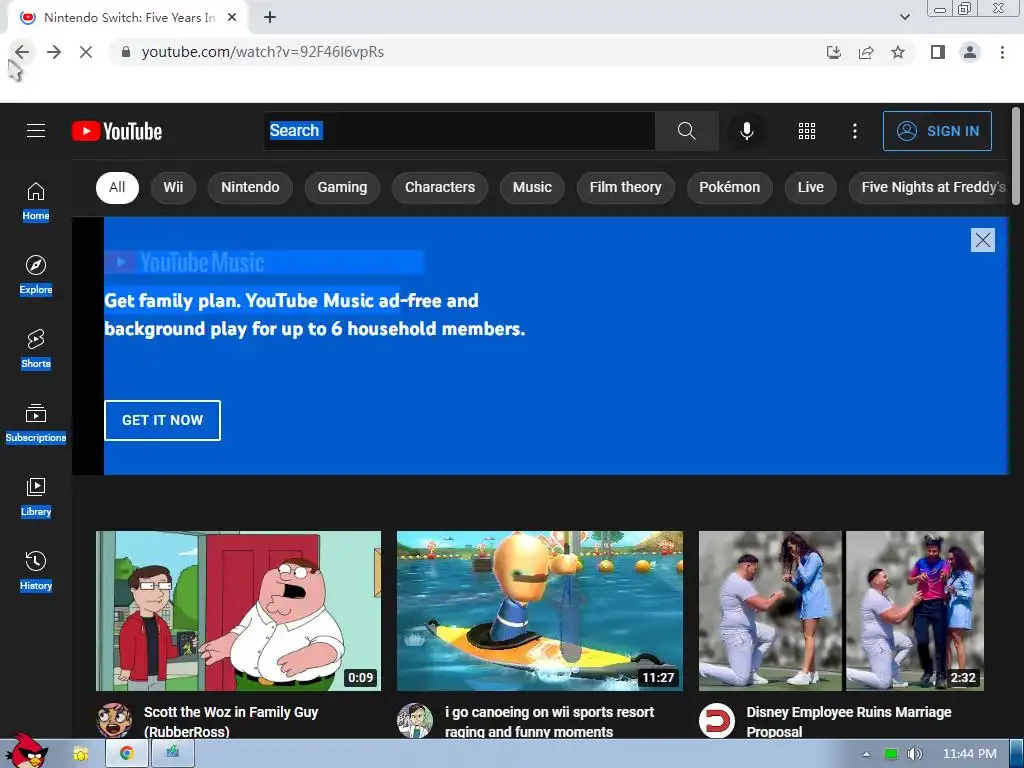Open Explore in sidebar

click(x=36, y=275)
